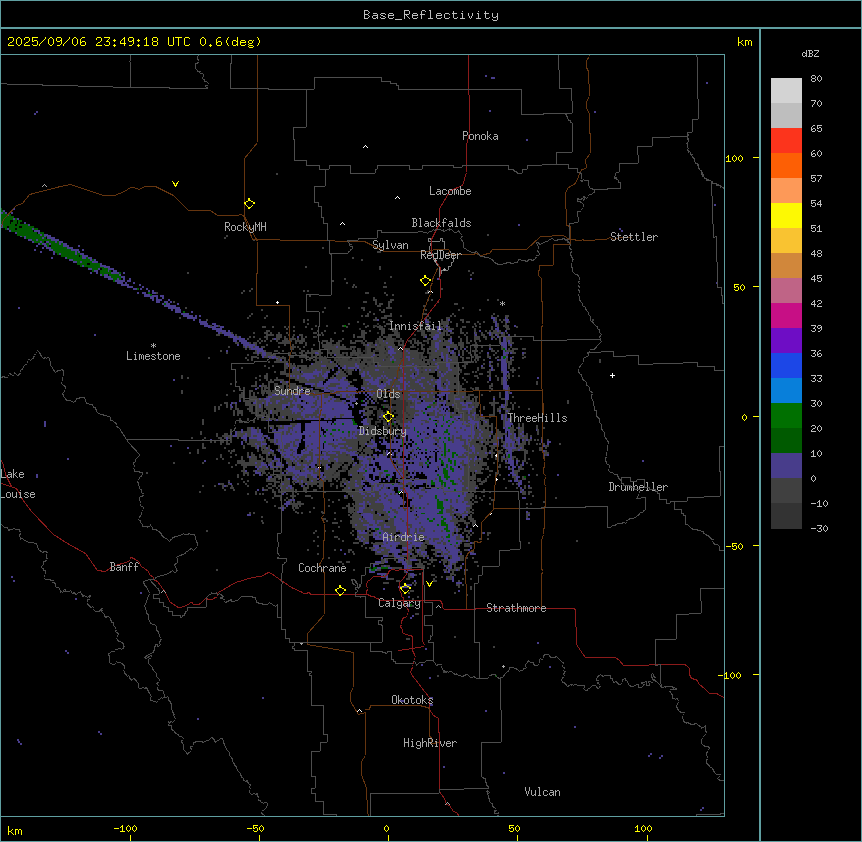862x842 pixels.
Task: Click the Airdrie city label
Action: coord(404,537)
